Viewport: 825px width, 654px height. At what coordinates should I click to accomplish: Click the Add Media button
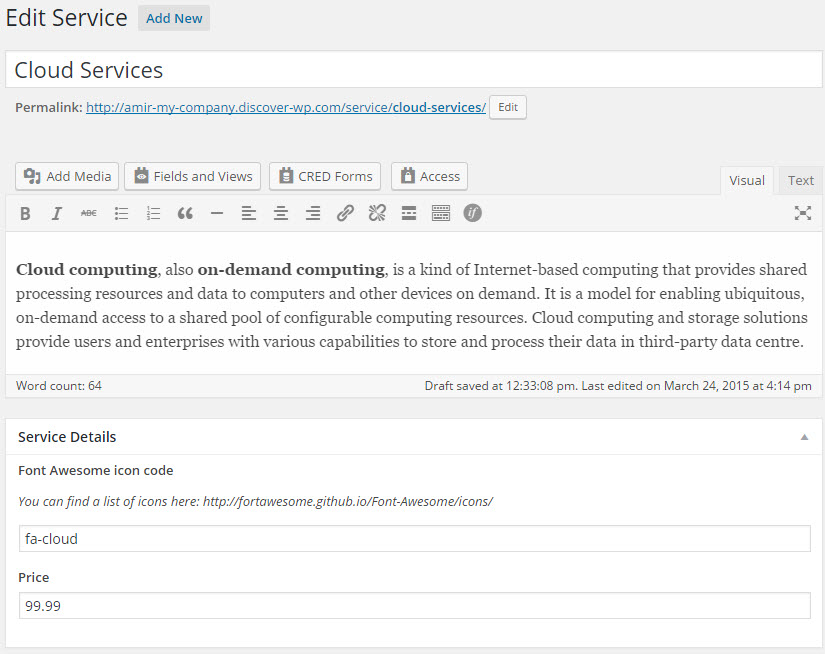[x=67, y=176]
